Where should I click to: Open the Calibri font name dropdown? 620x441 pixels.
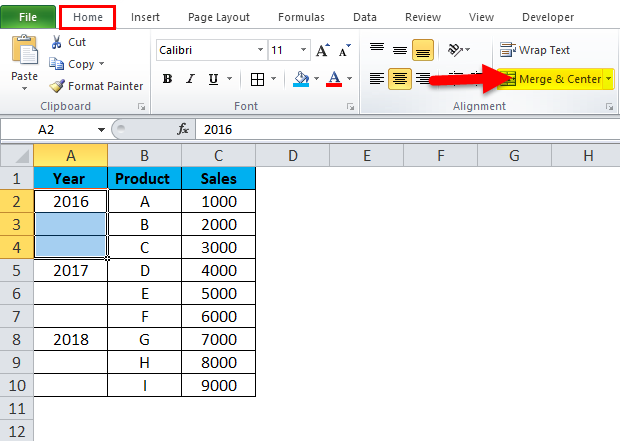260,50
